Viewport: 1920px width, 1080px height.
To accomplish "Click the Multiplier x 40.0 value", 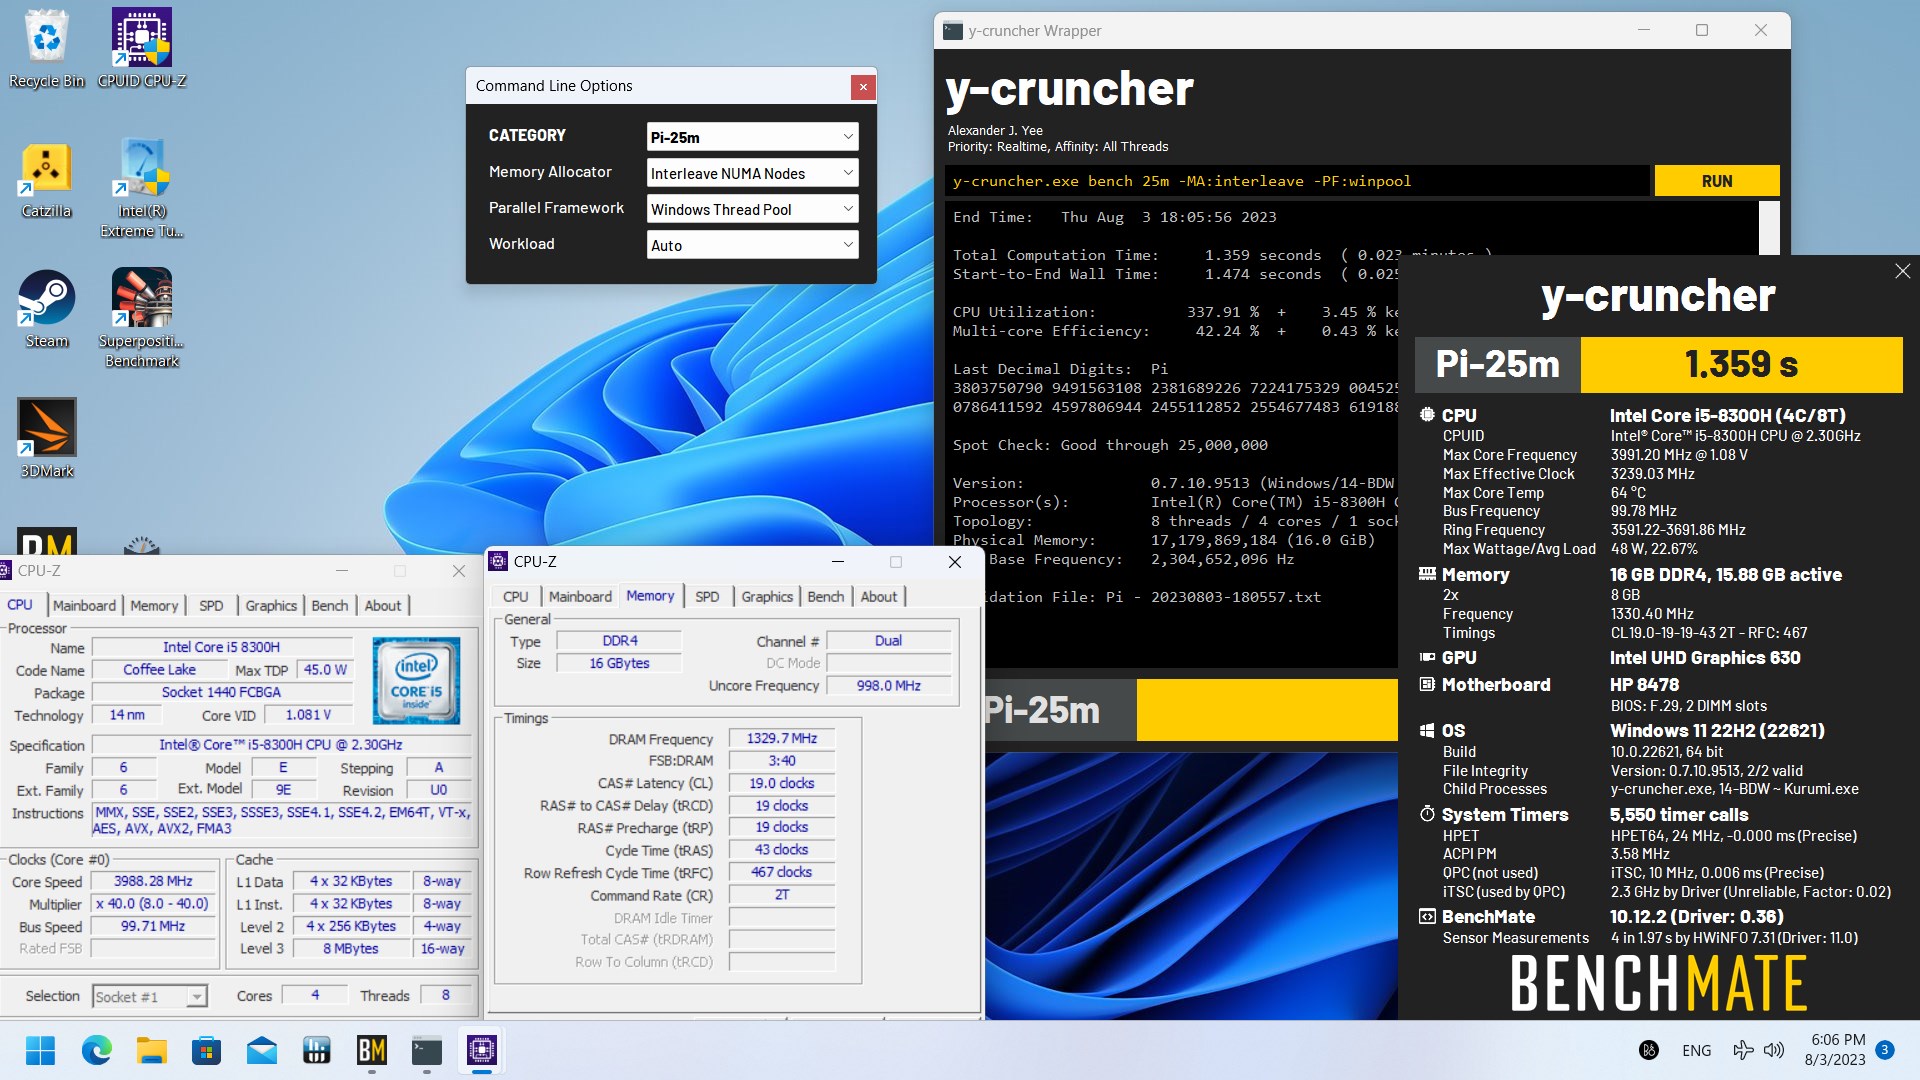I will coord(153,903).
